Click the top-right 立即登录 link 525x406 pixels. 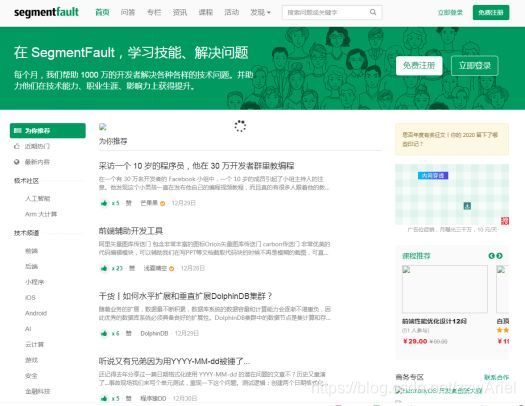click(450, 12)
